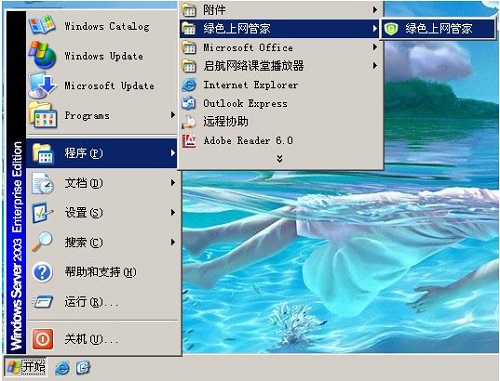500x381 pixels.
Task: Expand the 文档(D) submenu arrow
Action: [x=173, y=183]
